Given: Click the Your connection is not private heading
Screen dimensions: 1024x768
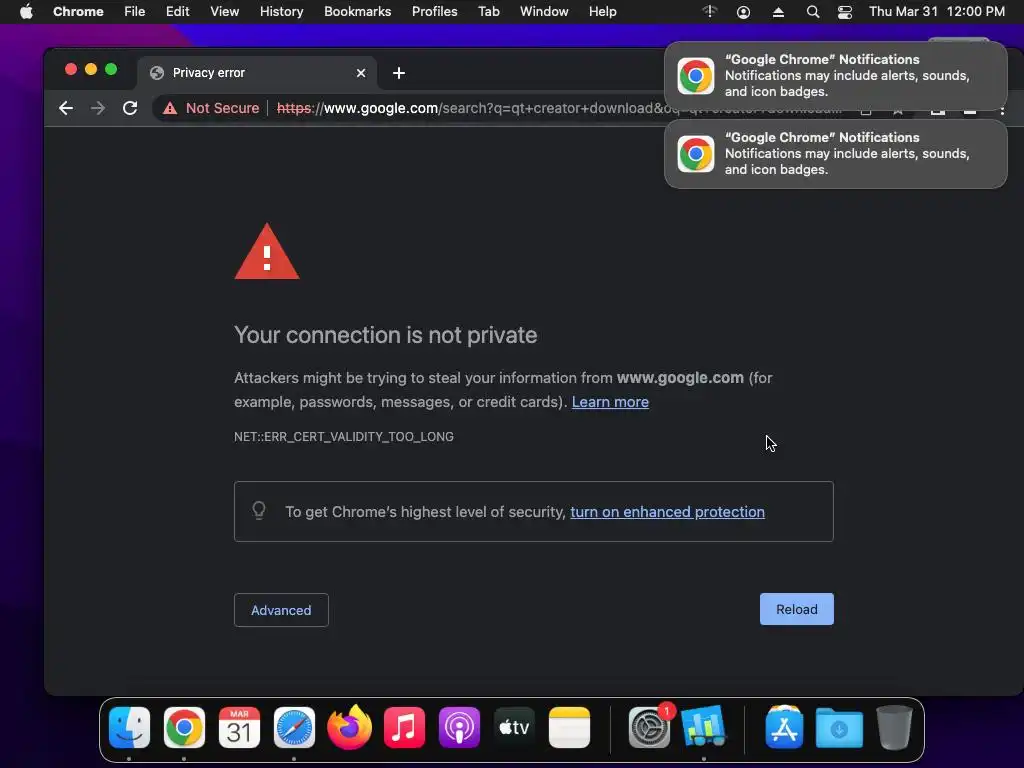Looking at the screenshot, I should pyautogui.click(x=385, y=335).
